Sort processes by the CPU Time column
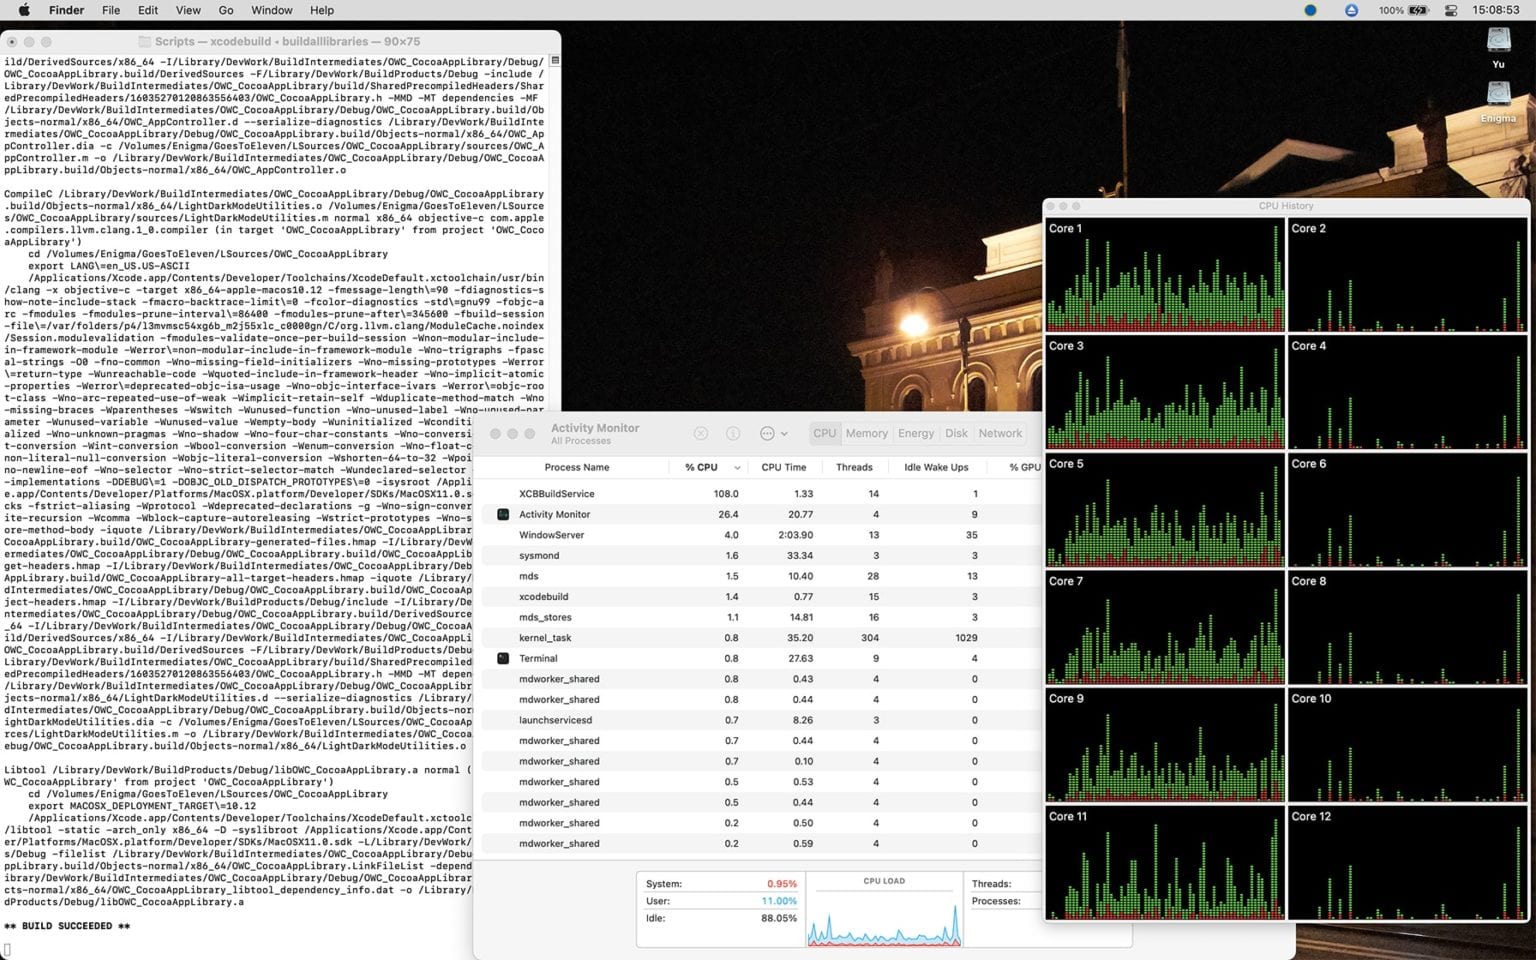Viewport: 1536px width, 960px height. click(x=784, y=467)
